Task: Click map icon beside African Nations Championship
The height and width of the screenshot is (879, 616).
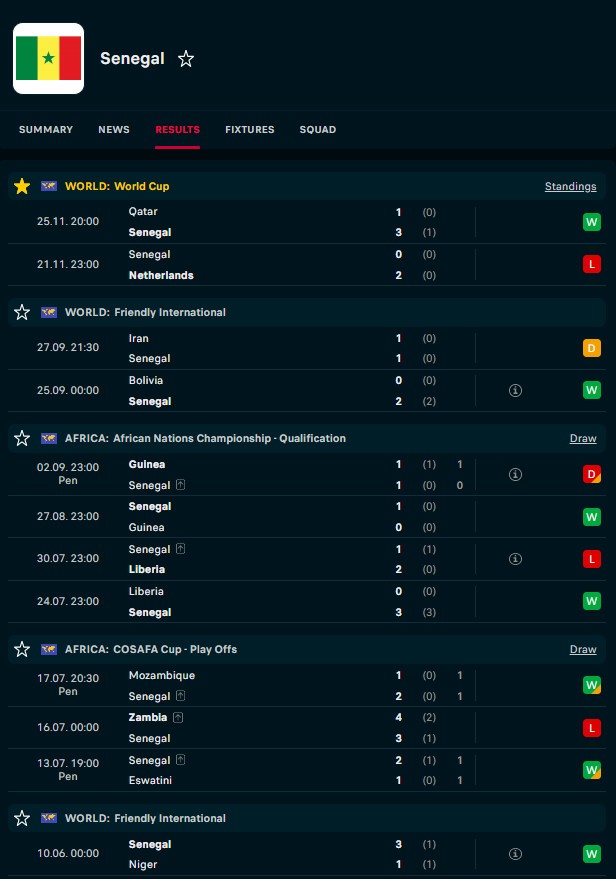Action: [49, 438]
